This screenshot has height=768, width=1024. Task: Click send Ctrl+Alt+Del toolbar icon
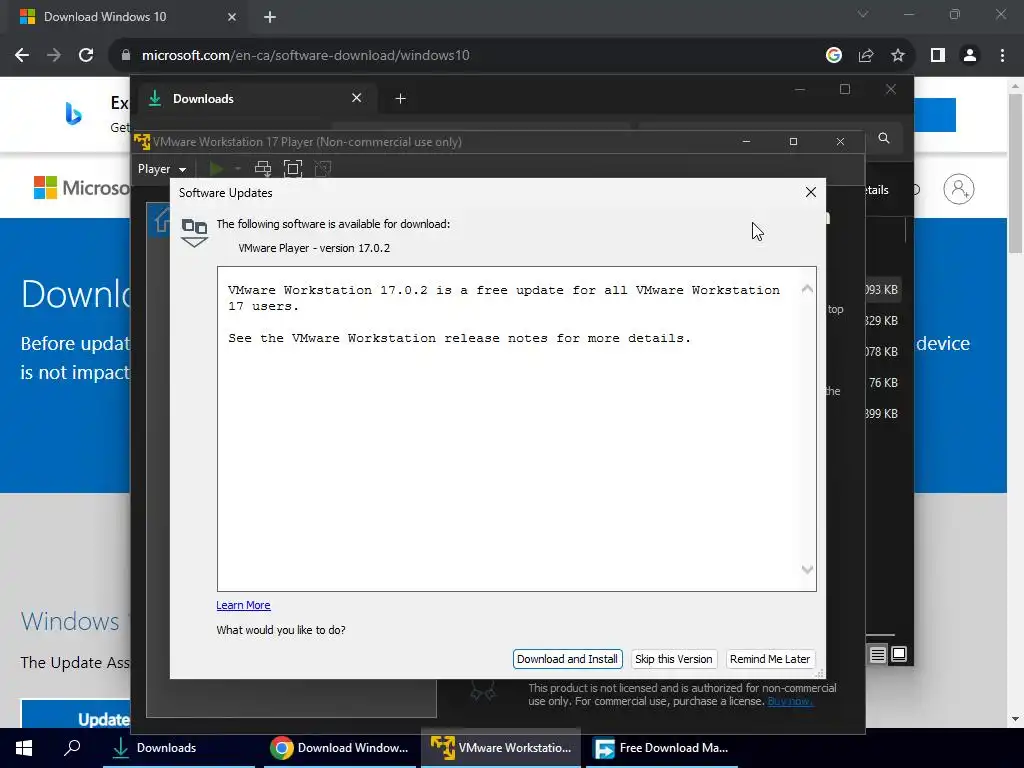pyautogui.click(x=263, y=169)
